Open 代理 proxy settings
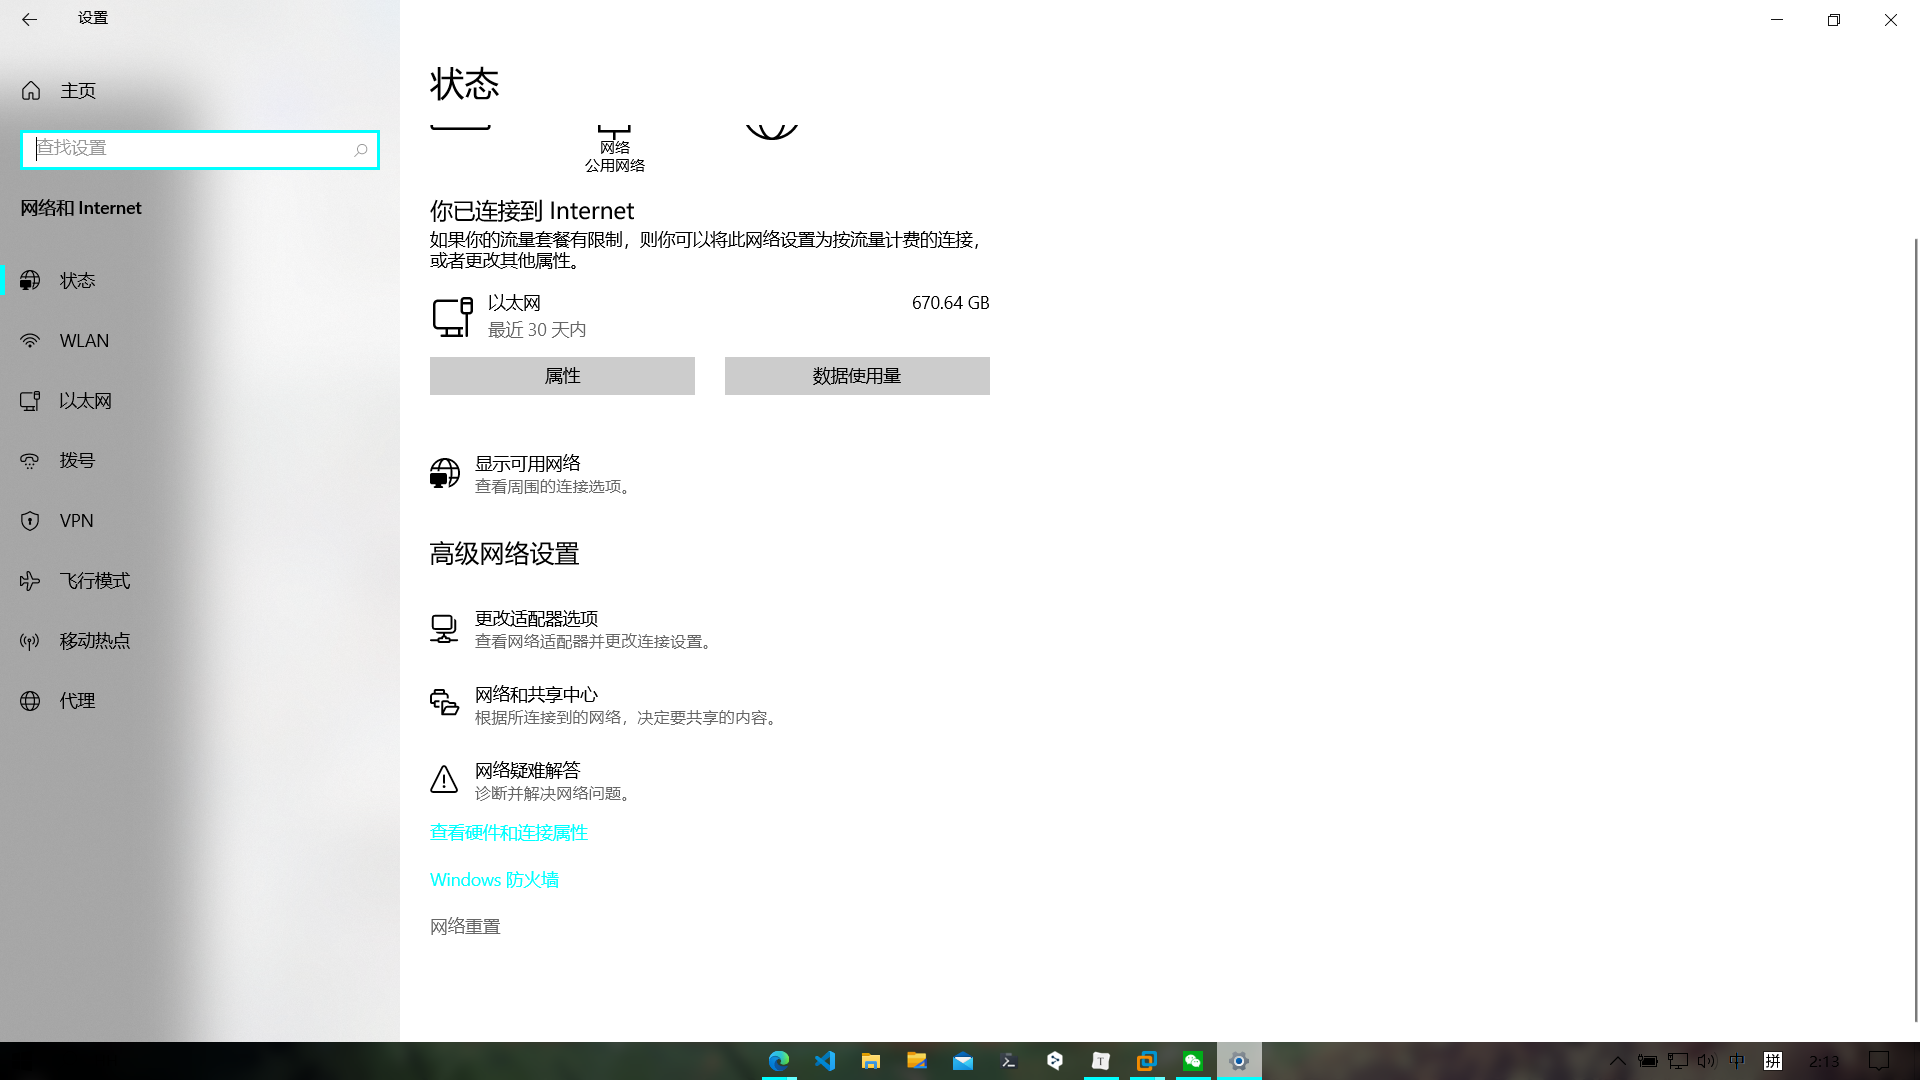Screen dimensions: 1920x1080 [77, 701]
